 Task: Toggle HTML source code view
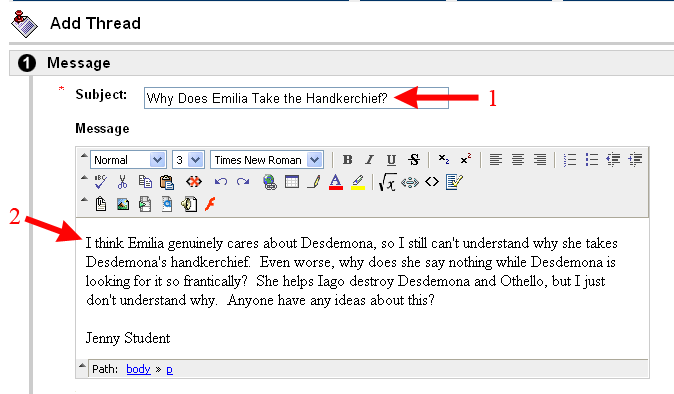pos(432,182)
